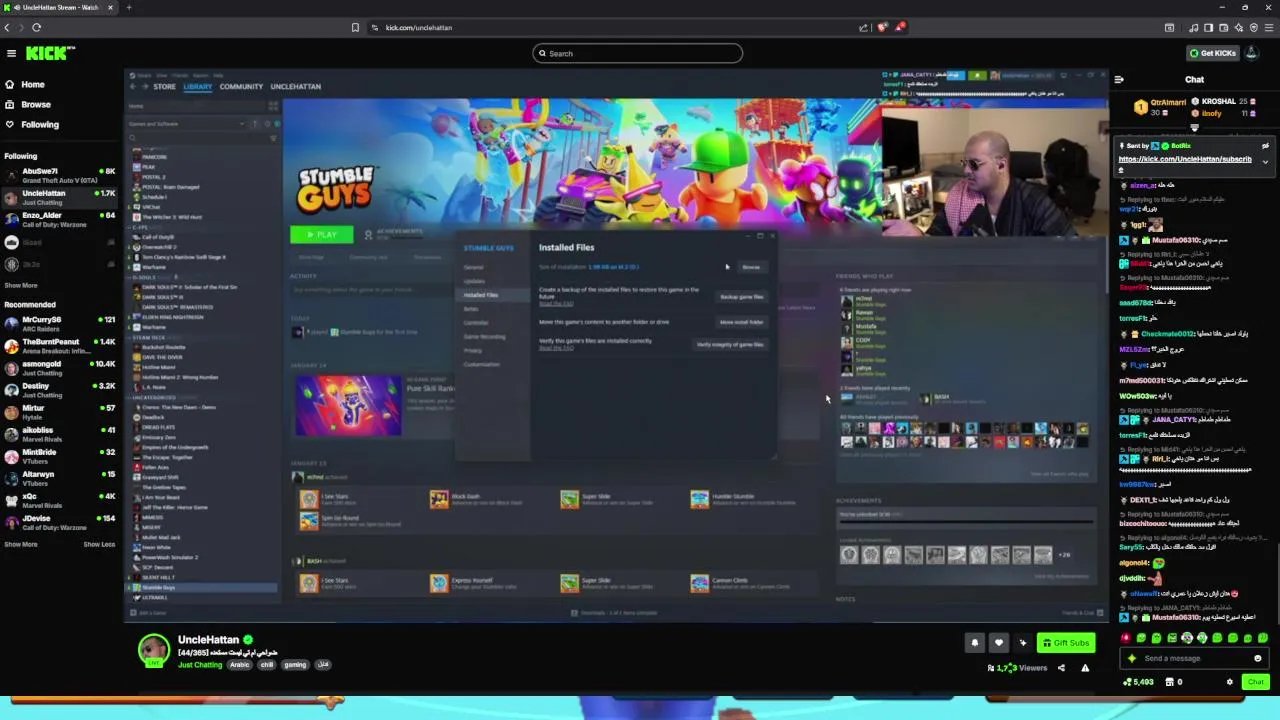Toggle the heart follow button
Screen dimensions: 1280x720
click(x=998, y=643)
